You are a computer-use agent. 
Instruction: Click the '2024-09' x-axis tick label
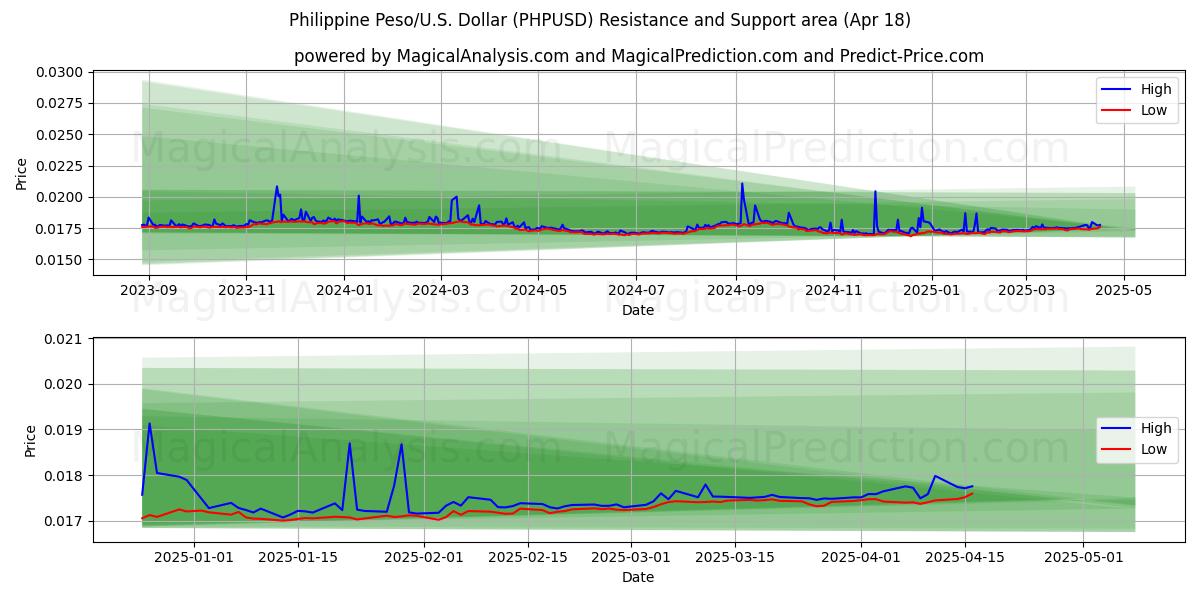[x=736, y=290]
